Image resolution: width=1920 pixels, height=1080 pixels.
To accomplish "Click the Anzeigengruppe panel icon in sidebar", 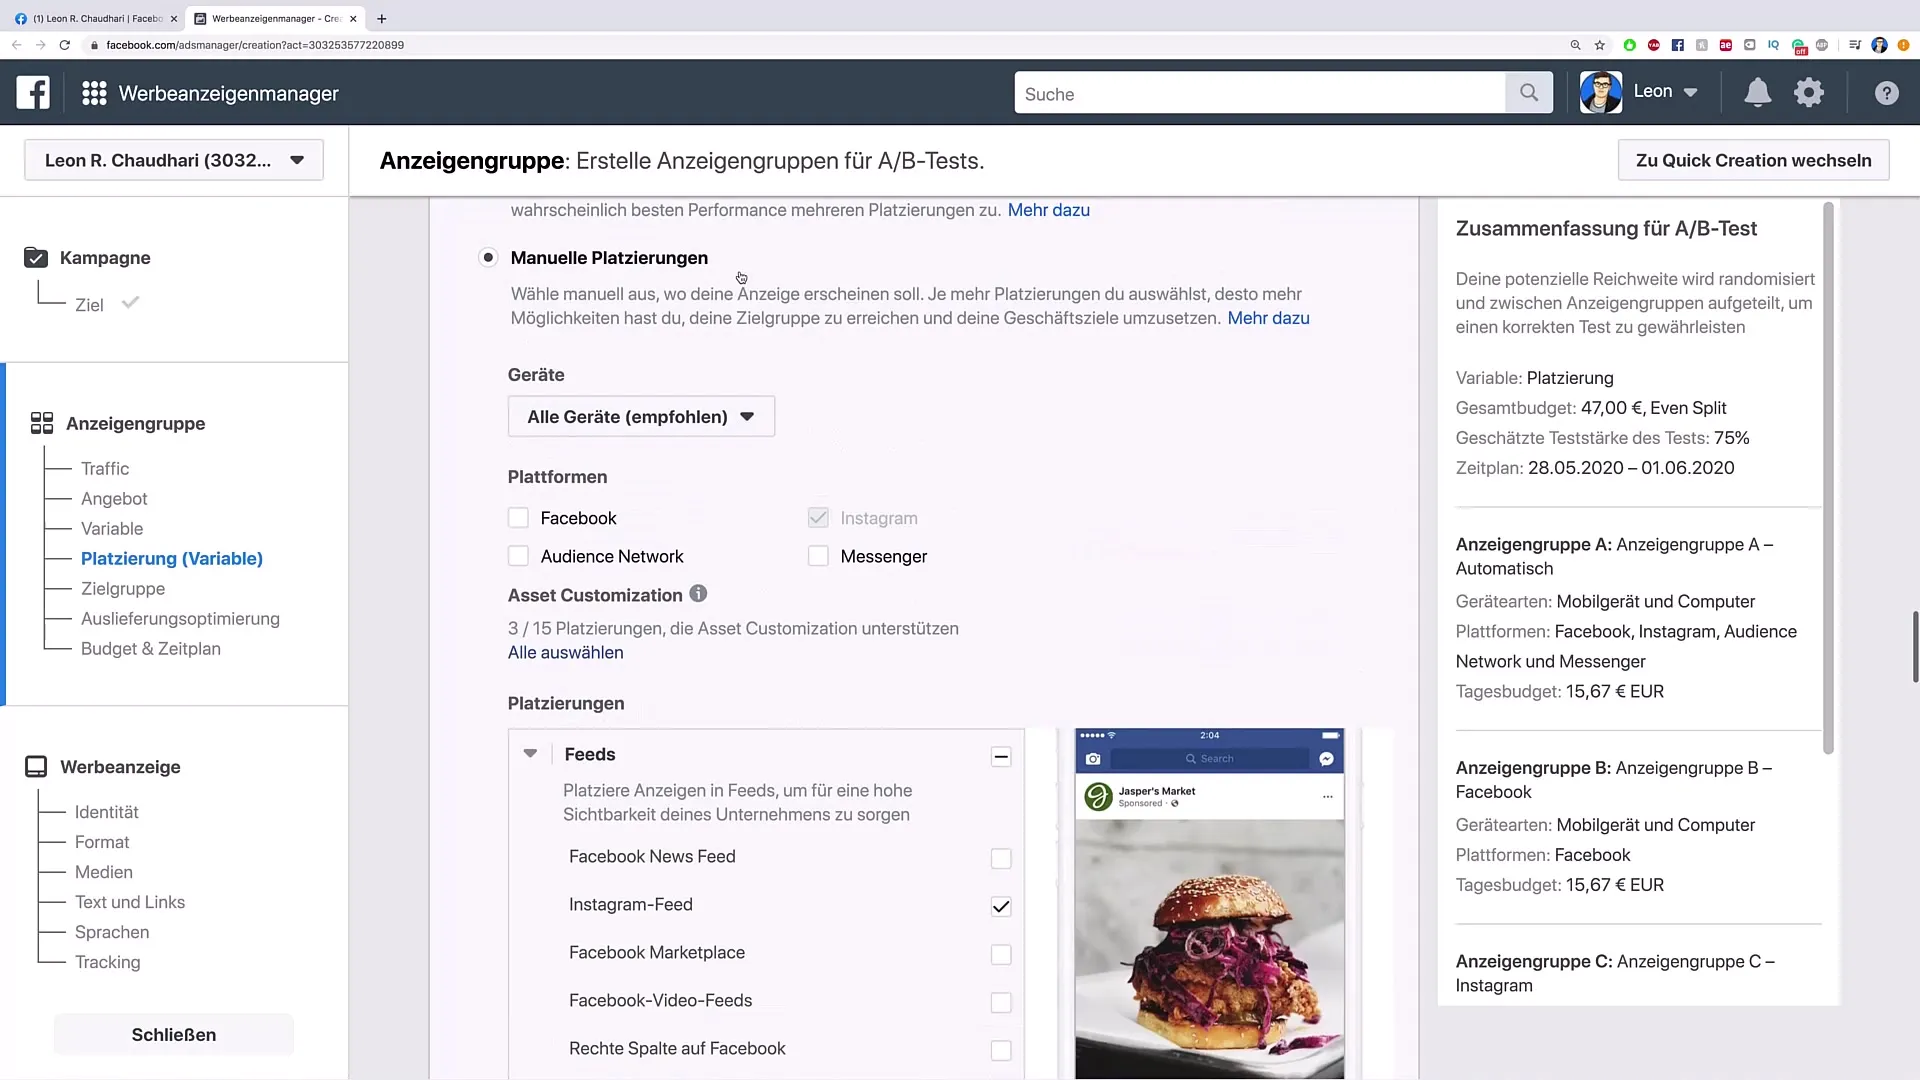I will click(41, 423).
